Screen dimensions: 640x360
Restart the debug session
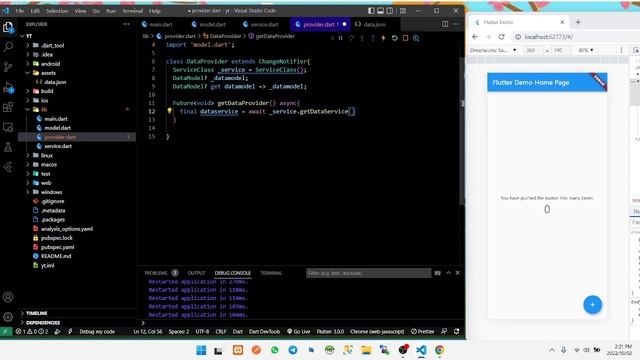[394, 38]
